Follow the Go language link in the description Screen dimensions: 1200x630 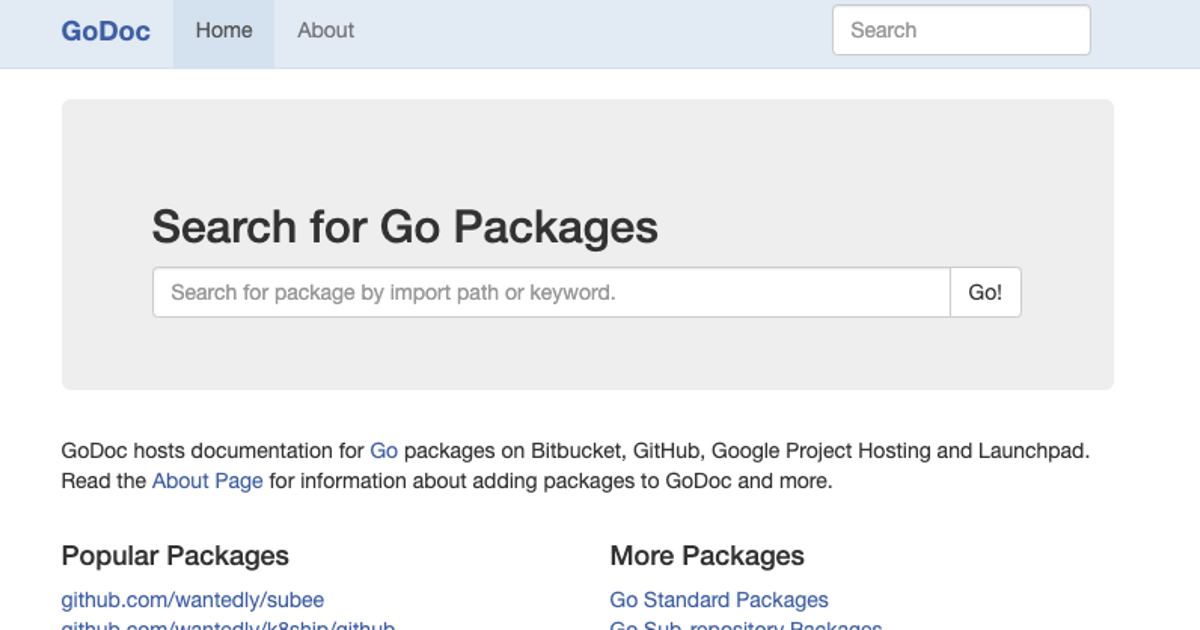pos(383,450)
